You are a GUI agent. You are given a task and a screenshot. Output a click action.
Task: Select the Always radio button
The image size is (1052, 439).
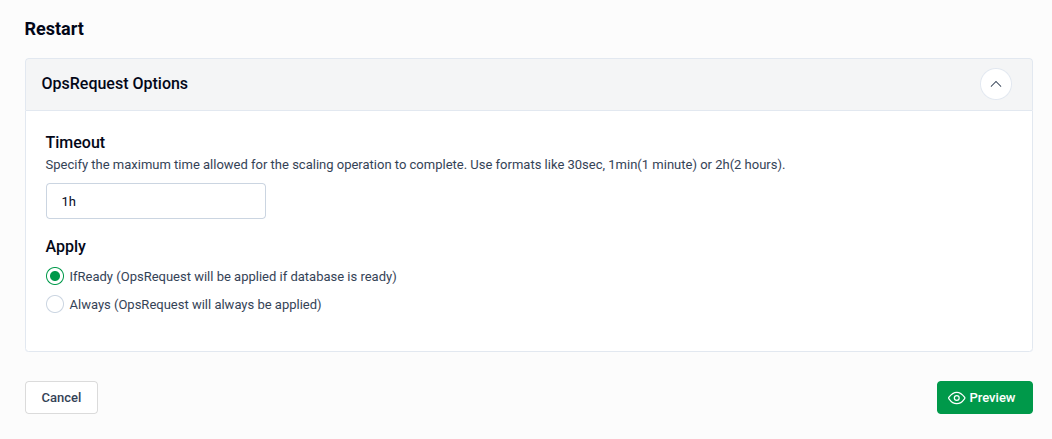(x=55, y=305)
